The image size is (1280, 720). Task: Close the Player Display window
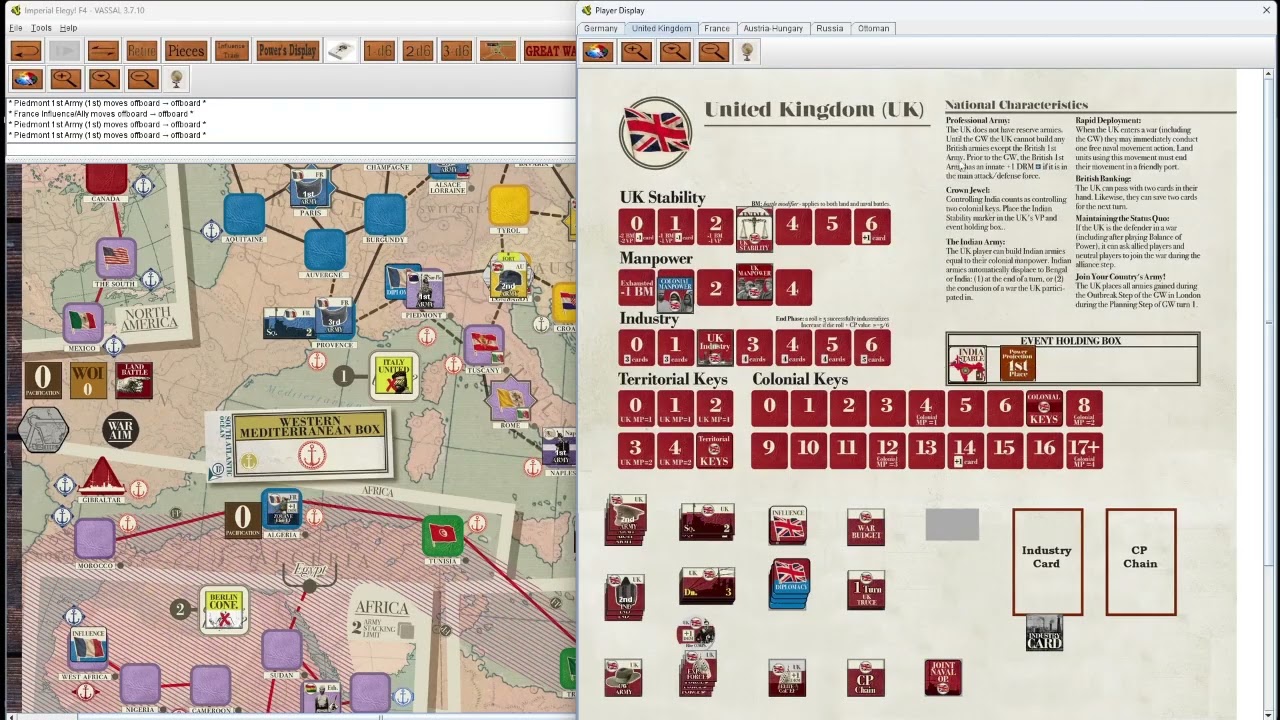click(1266, 10)
